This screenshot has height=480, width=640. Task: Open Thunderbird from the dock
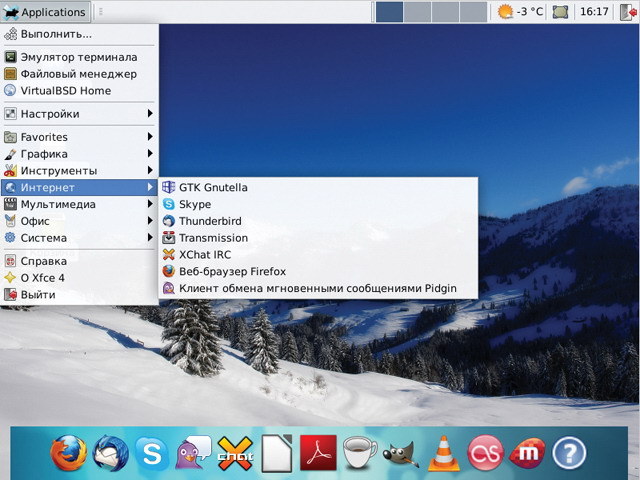tap(110, 453)
